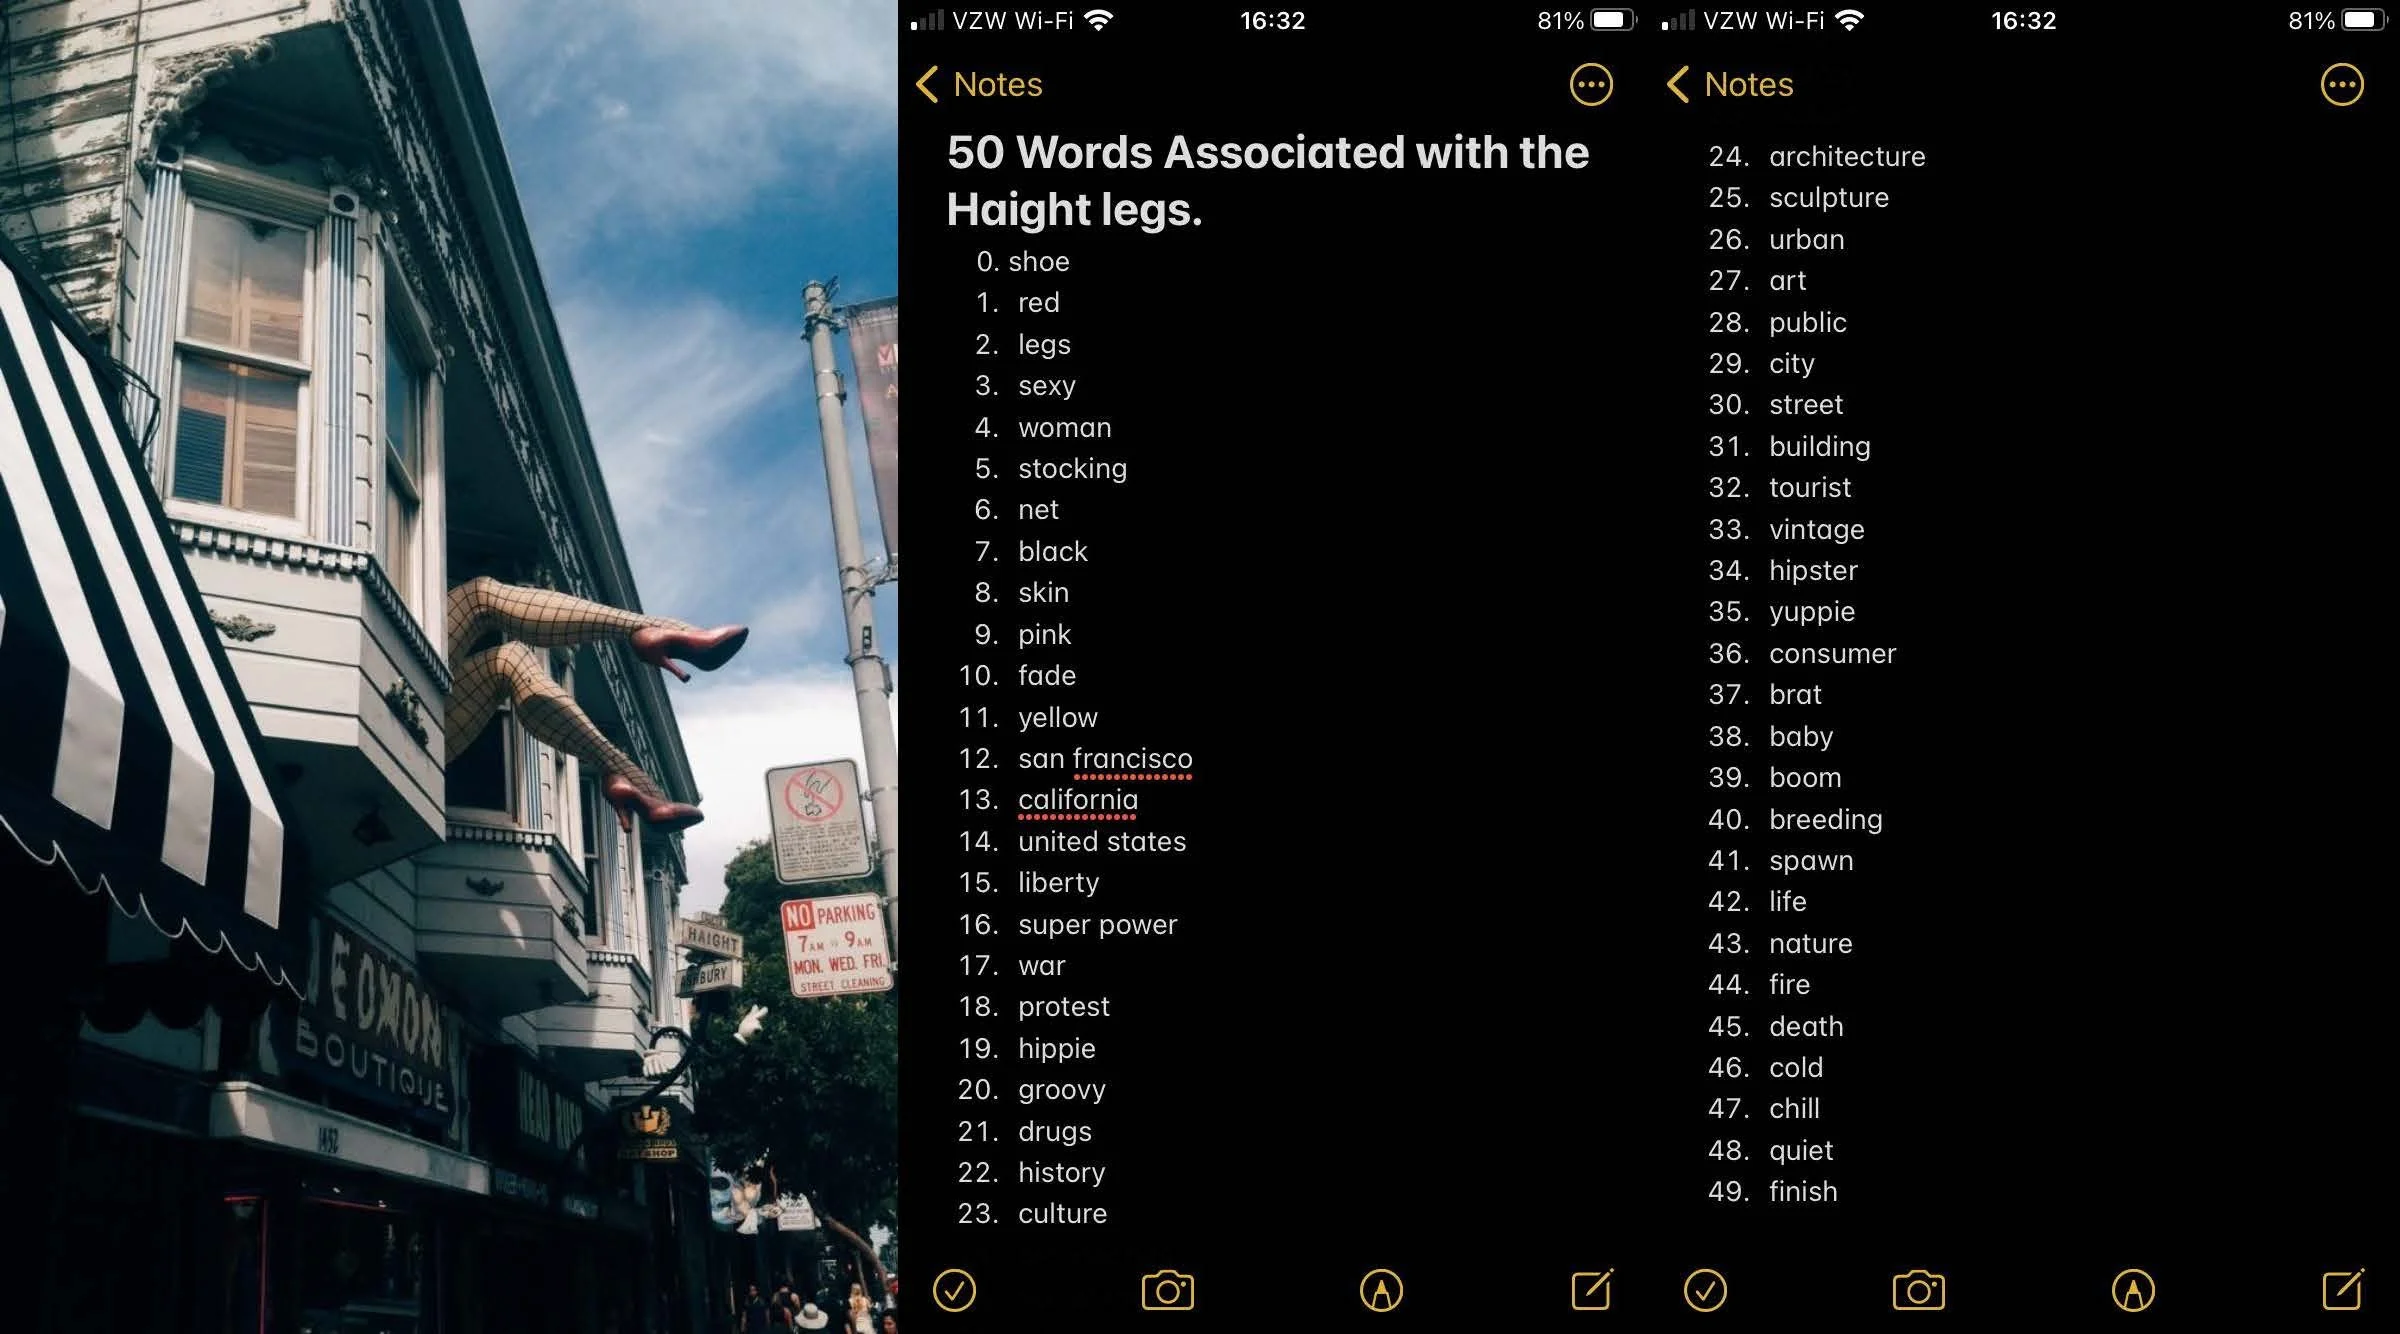Screen dimensions: 2400x1334
Task: Open the more options ellipsis in right note
Action: [2342, 85]
